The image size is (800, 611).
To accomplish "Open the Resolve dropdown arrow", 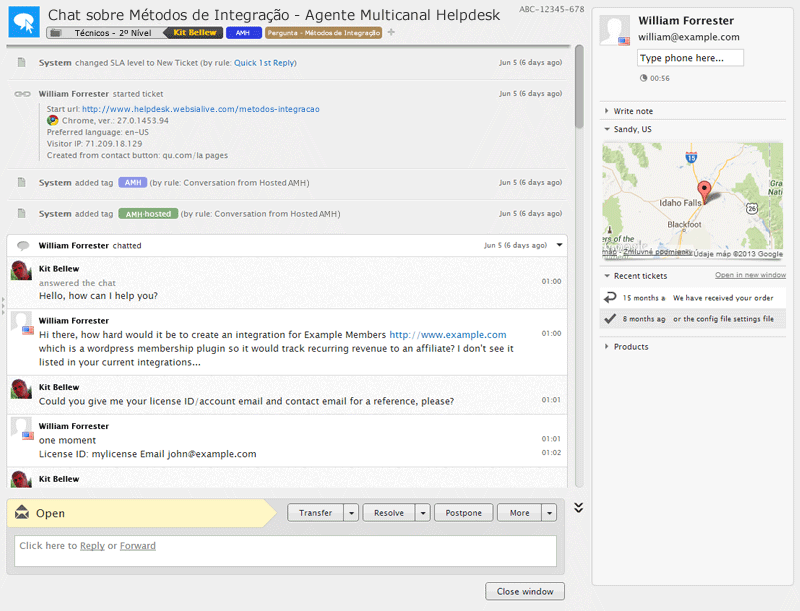I will pyautogui.click(x=423, y=513).
